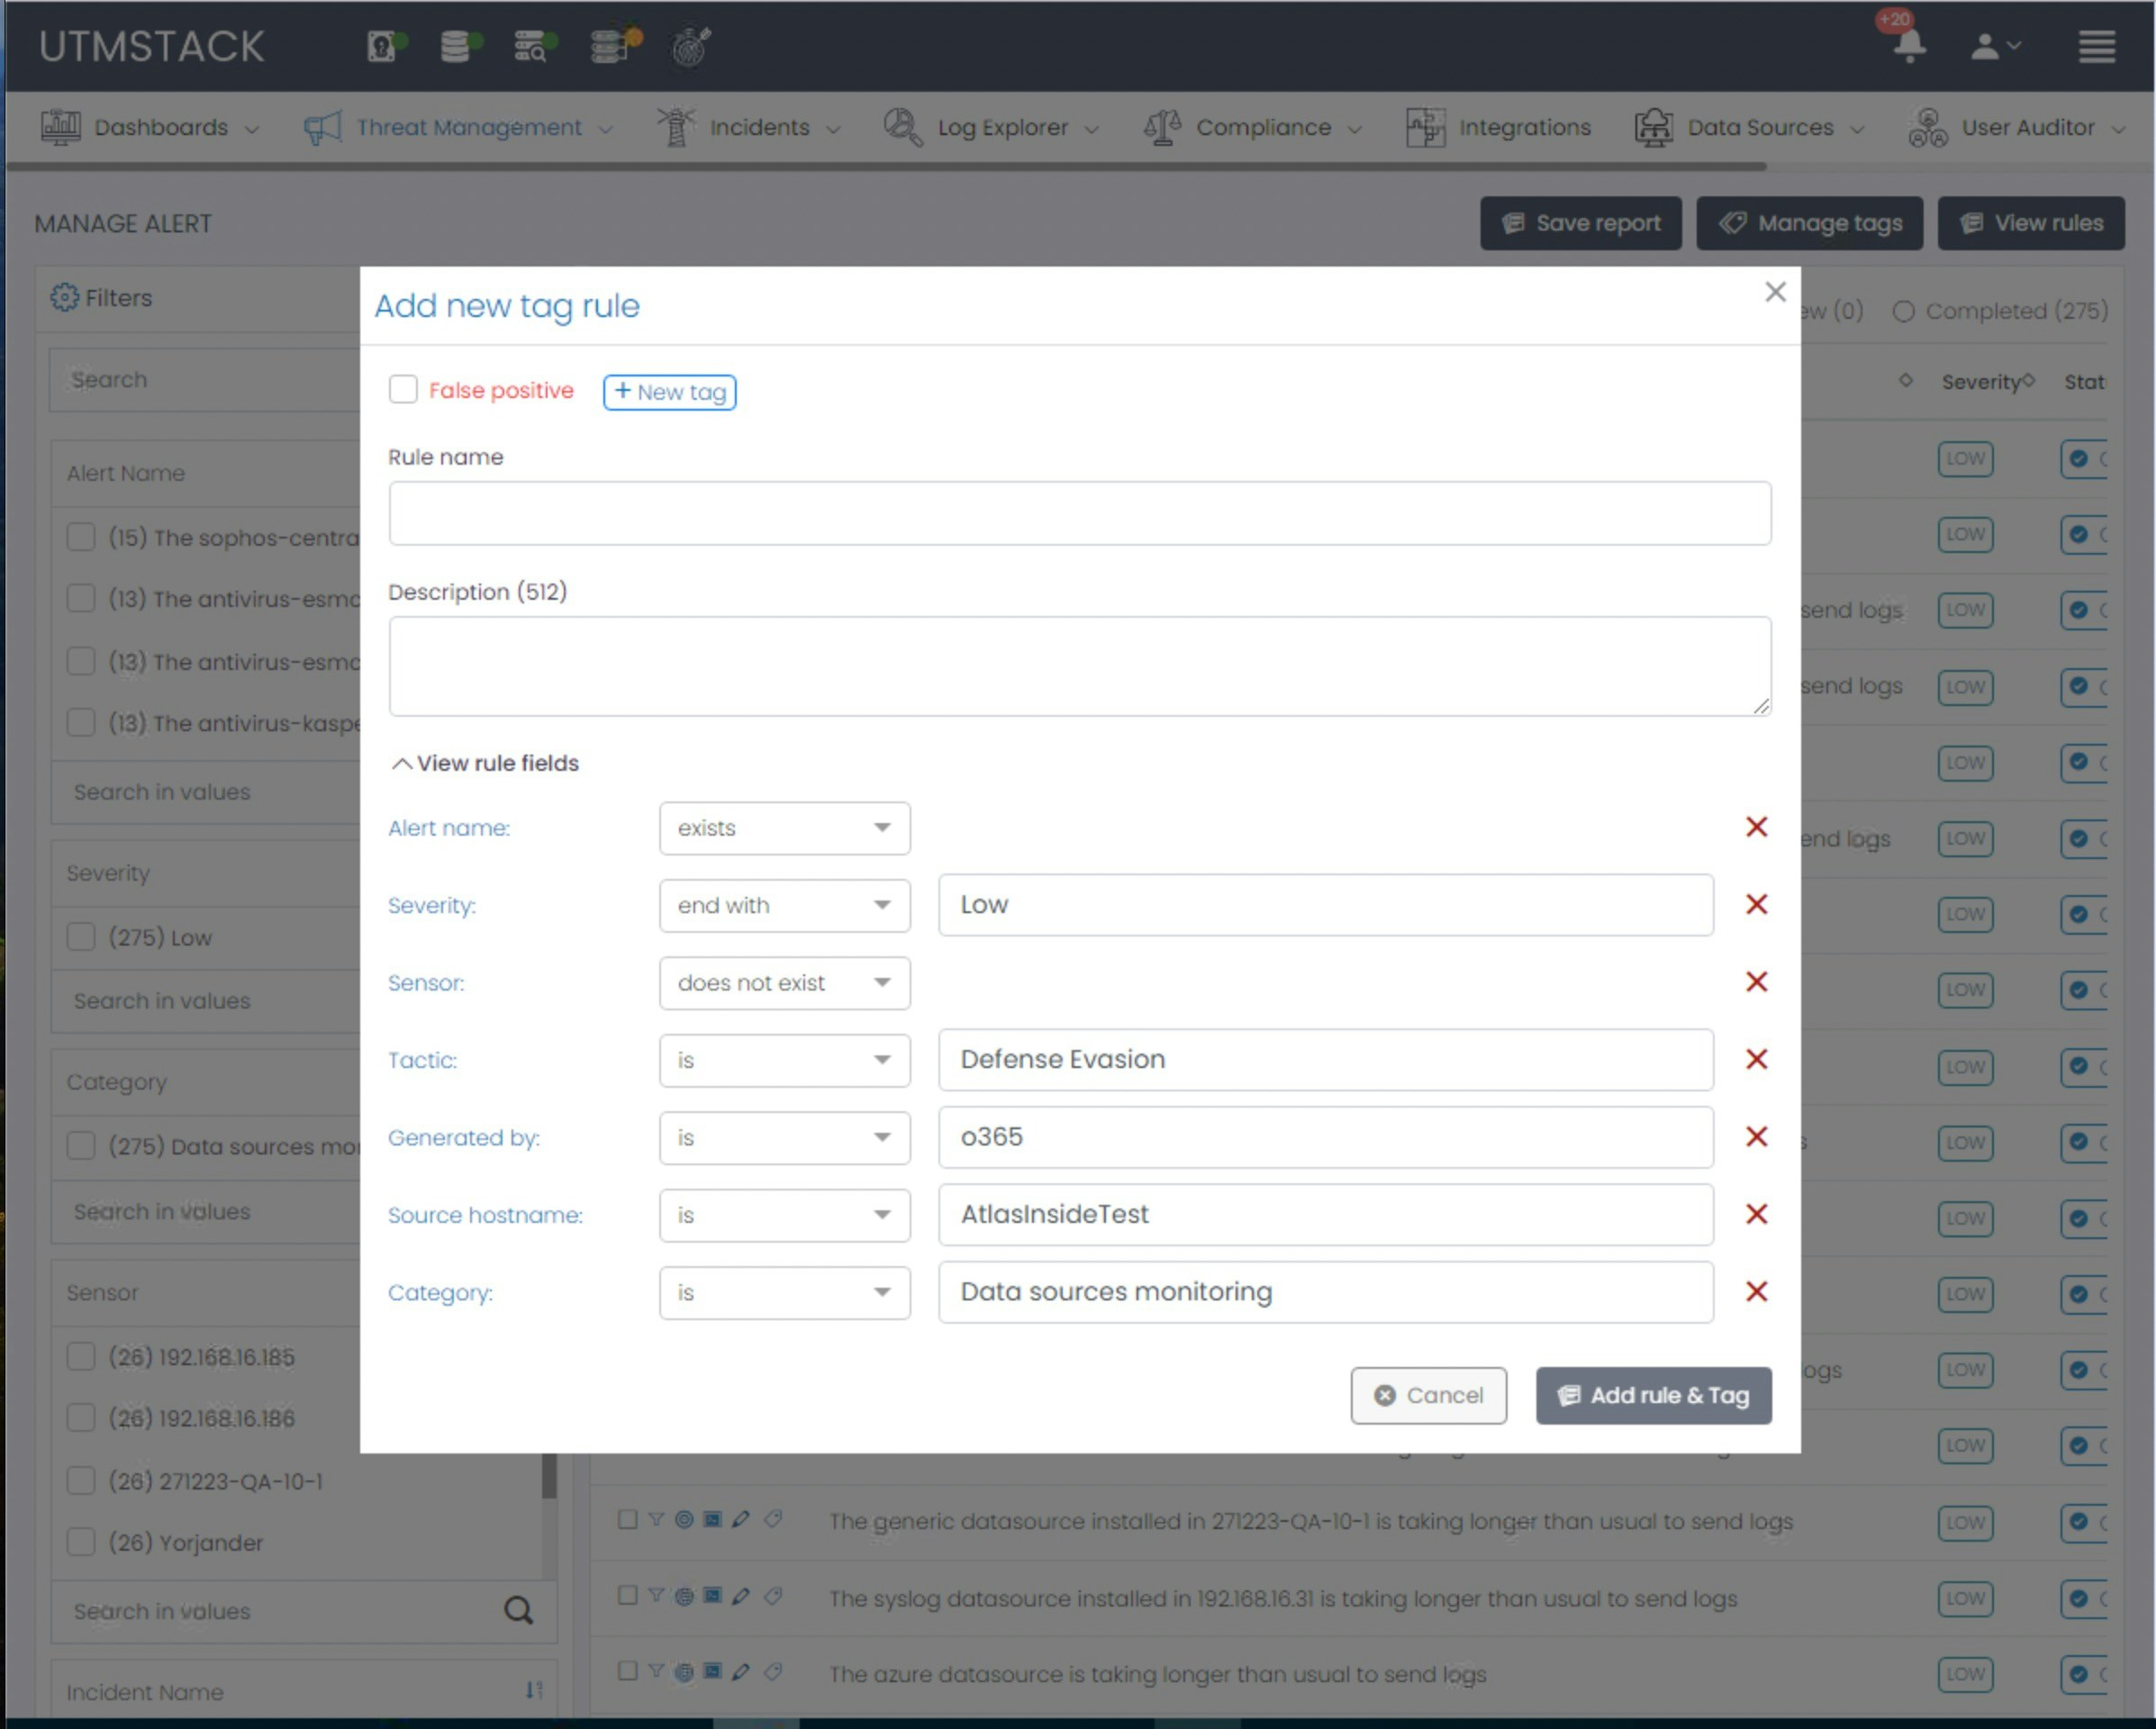This screenshot has height=1729, width=2156.
Task: Open the server search icon in header
Action: coord(531,46)
